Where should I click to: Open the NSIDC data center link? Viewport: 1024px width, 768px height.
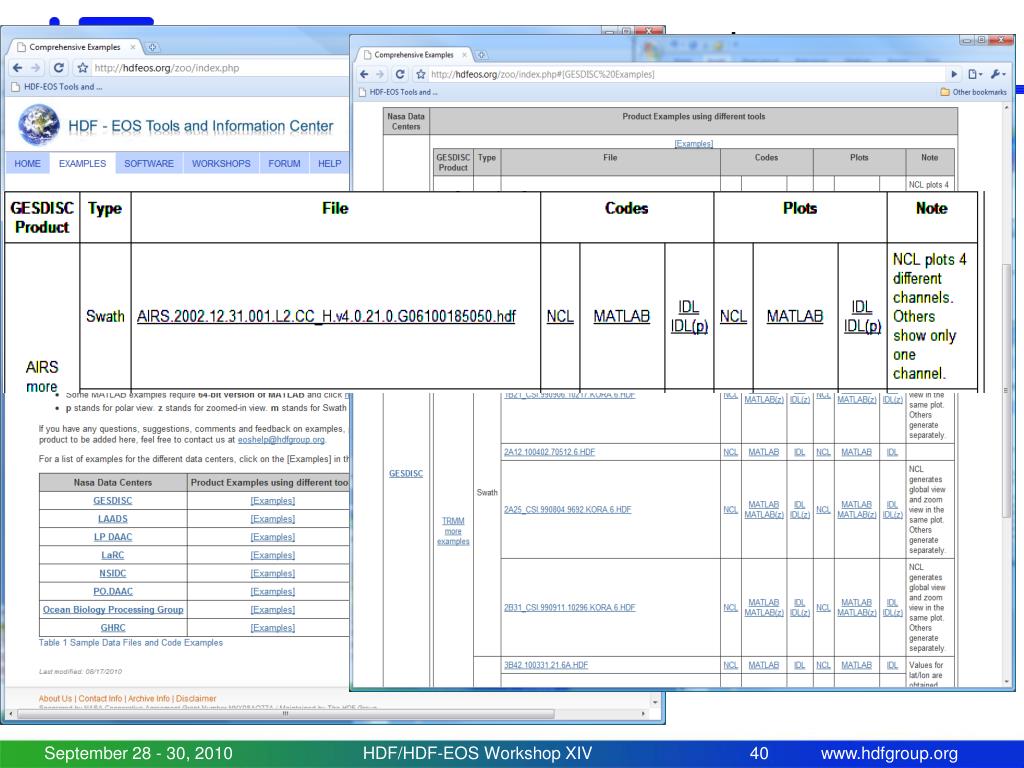112,573
